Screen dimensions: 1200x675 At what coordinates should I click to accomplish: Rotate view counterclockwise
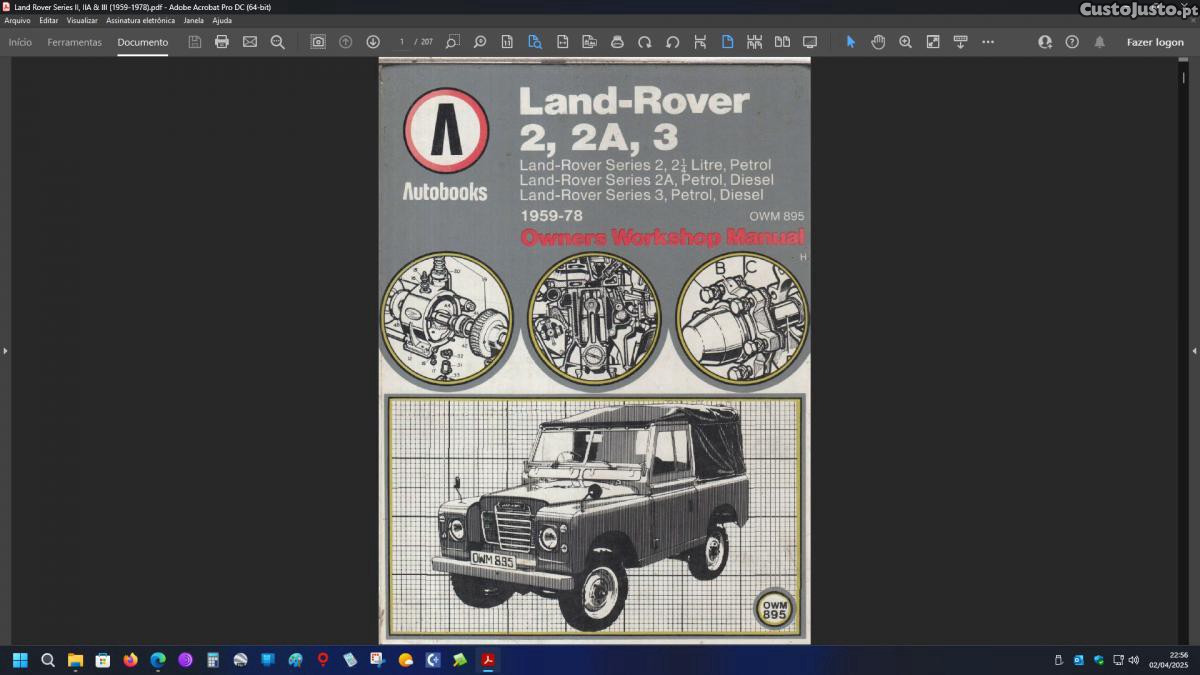tap(672, 42)
